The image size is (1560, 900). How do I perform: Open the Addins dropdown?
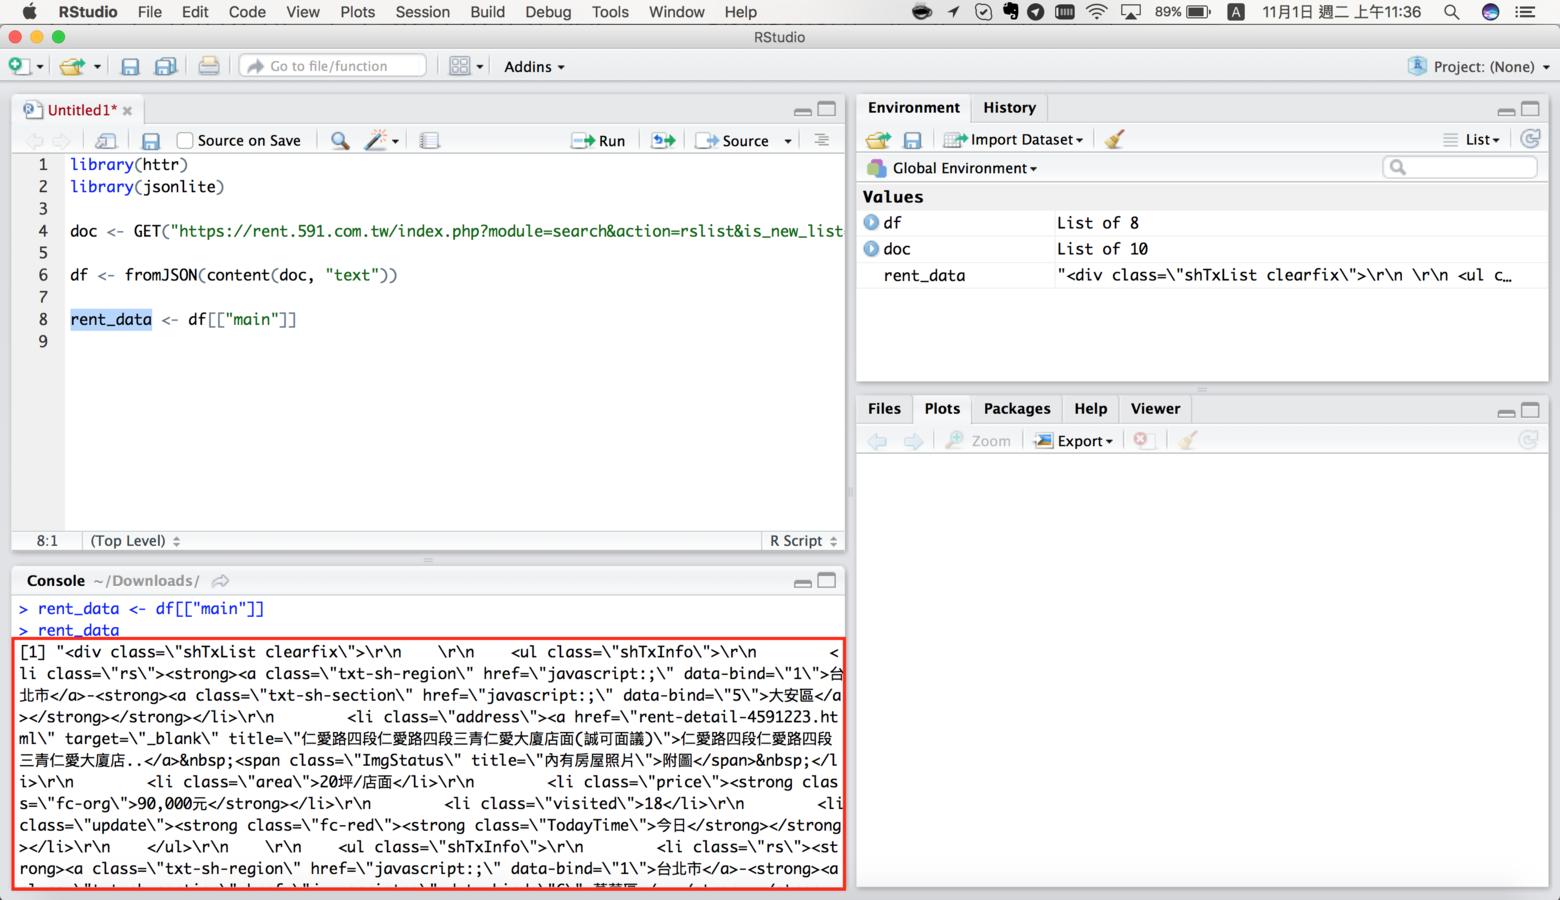pyautogui.click(x=534, y=67)
